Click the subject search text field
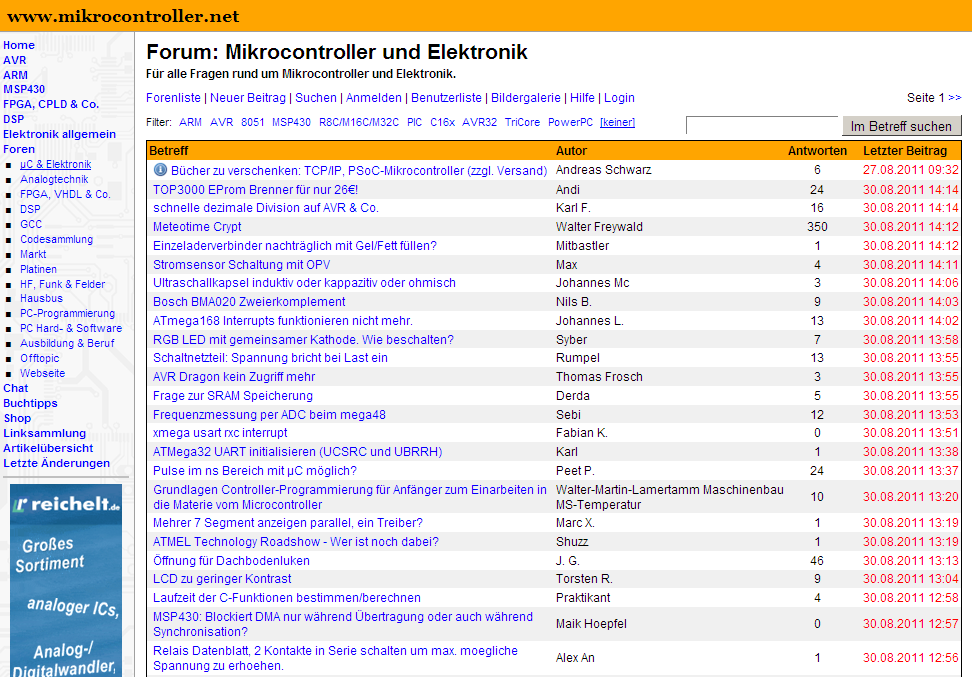 762,125
